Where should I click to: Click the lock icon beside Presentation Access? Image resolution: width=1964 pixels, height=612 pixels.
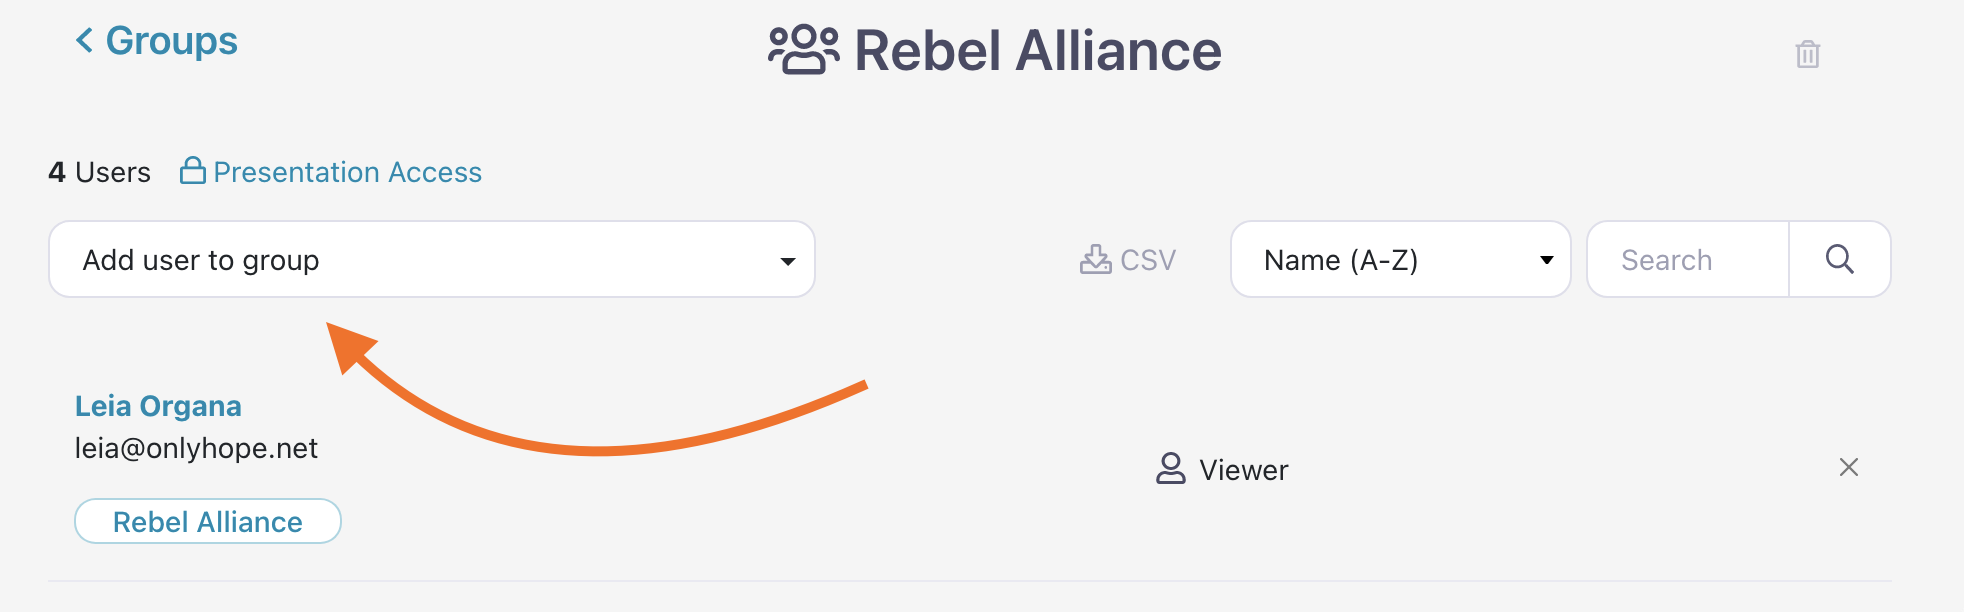click(192, 171)
